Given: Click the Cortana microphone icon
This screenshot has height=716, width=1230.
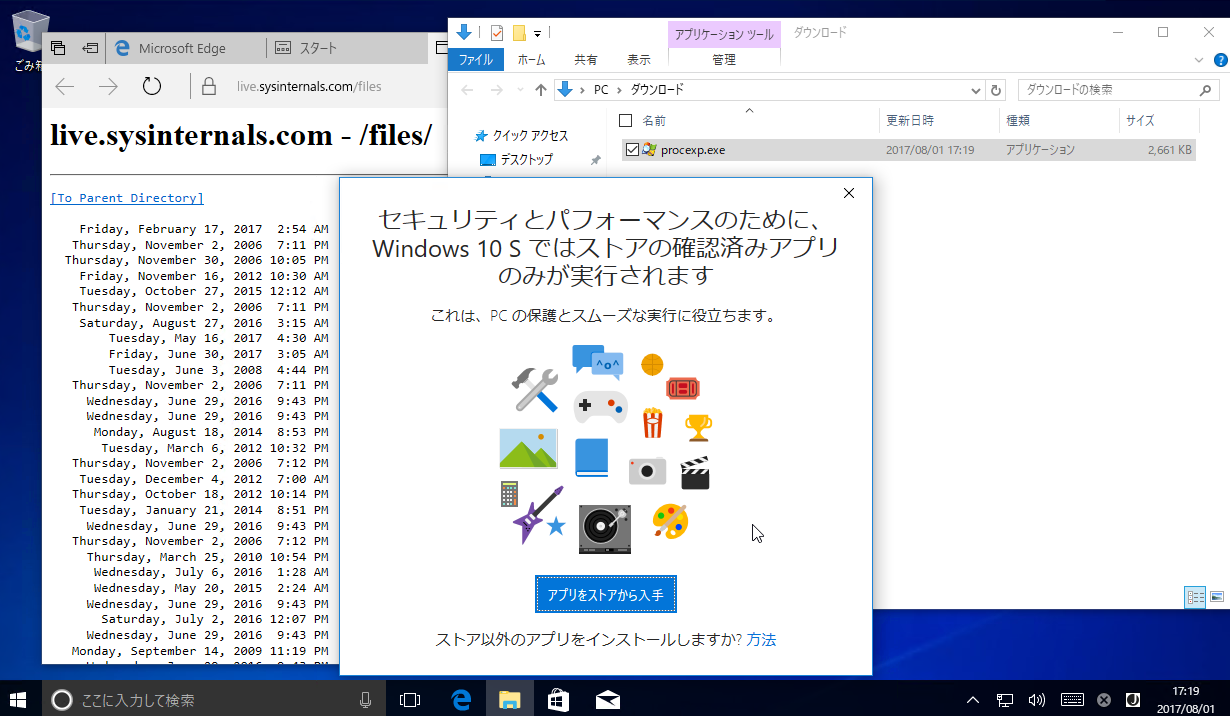Looking at the screenshot, I should coord(366,699).
